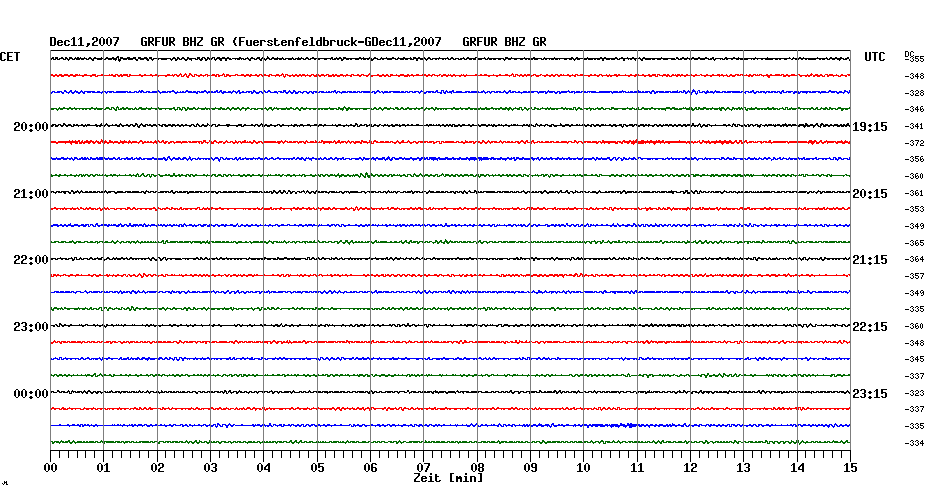Click the 19:15 UTC time label

pyautogui.click(x=870, y=127)
